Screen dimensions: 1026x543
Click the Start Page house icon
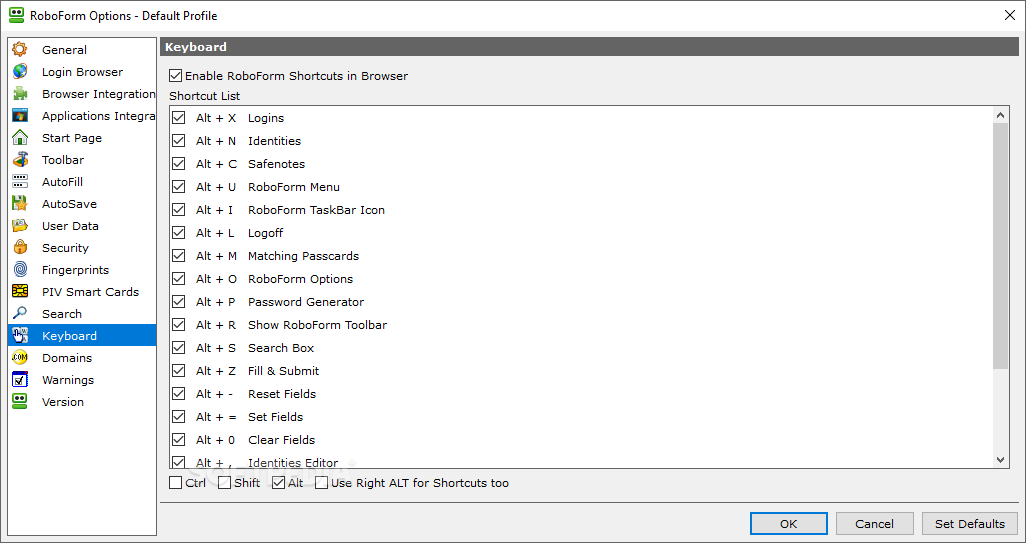[x=20, y=137]
